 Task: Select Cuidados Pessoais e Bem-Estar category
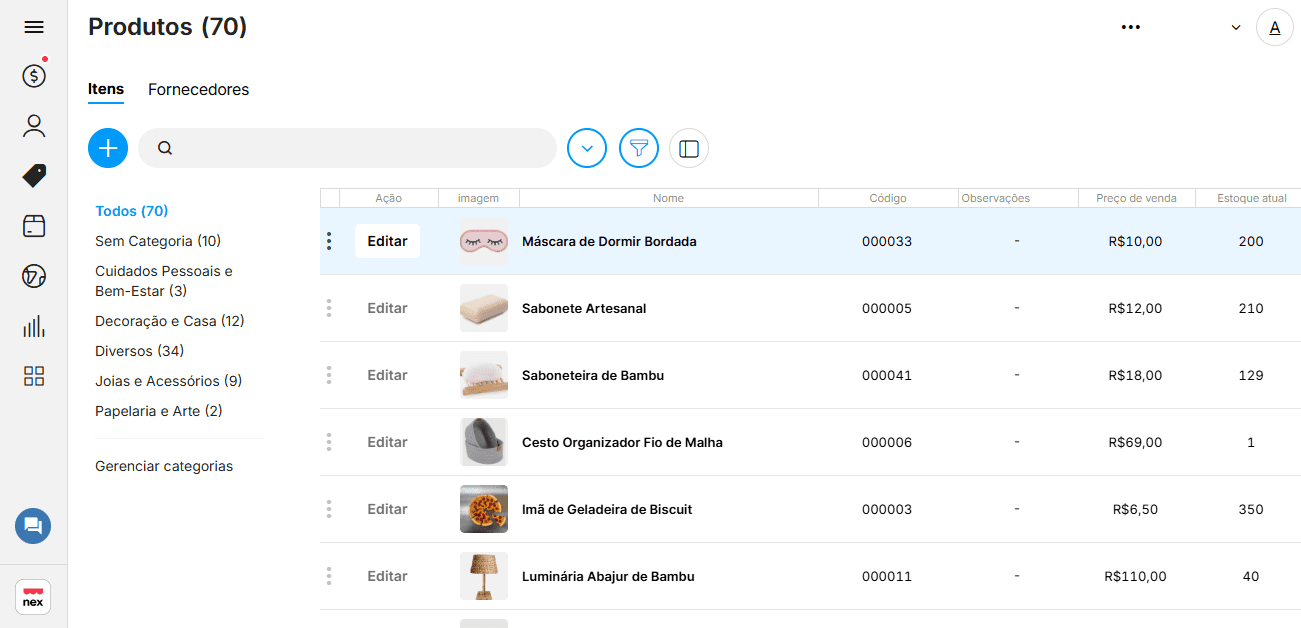[164, 281]
